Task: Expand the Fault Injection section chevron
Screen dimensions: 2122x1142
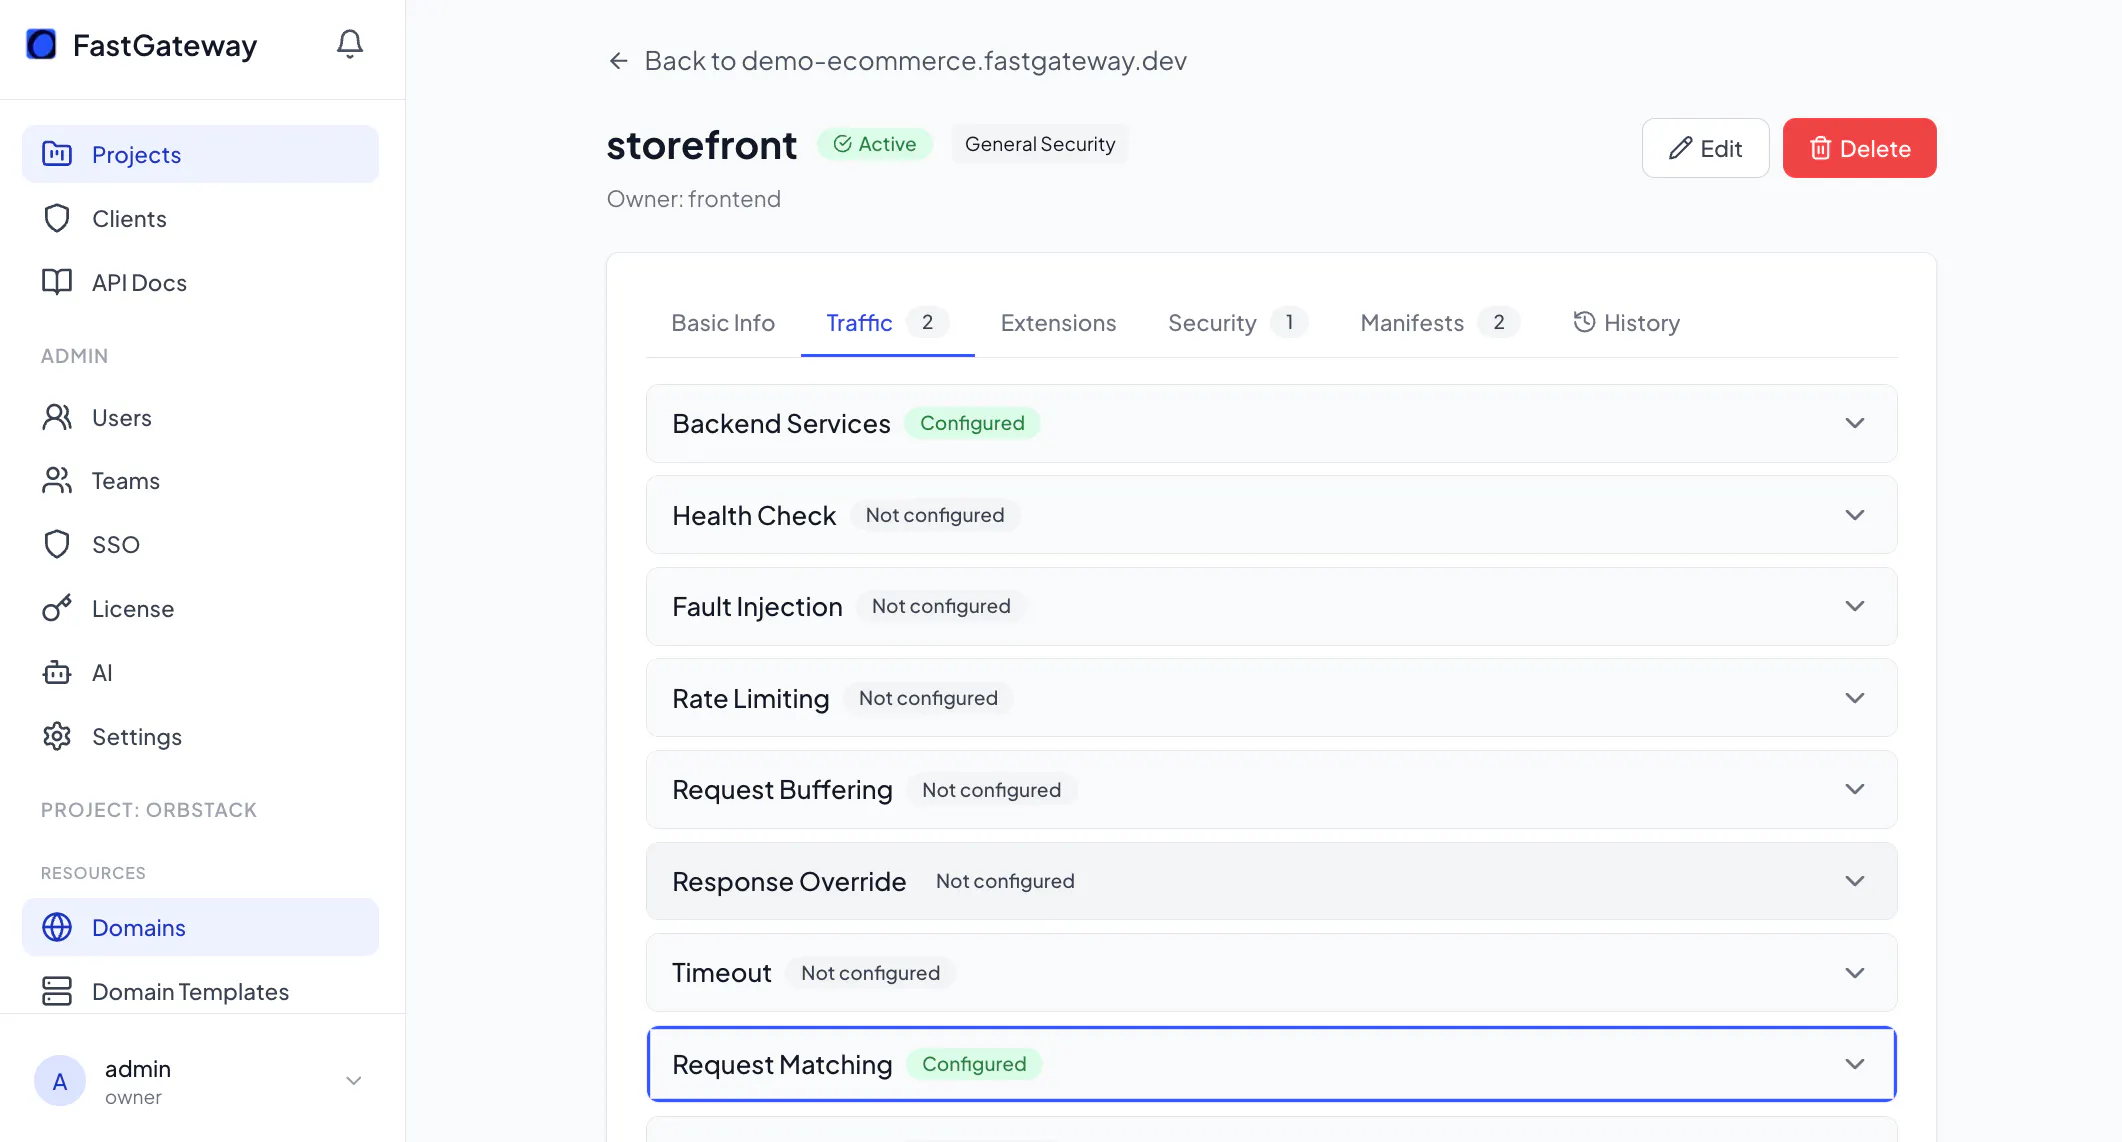Action: pos(1855,606)
